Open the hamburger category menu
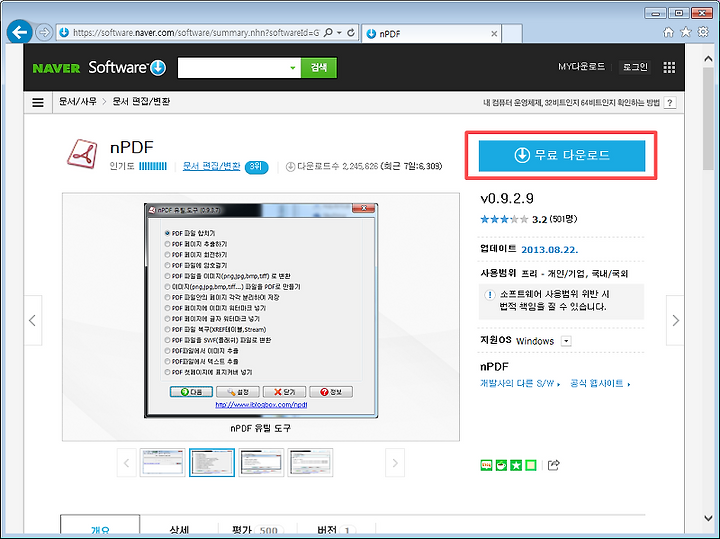The height and width of the screenshot is (539, 720). point(38,102)
